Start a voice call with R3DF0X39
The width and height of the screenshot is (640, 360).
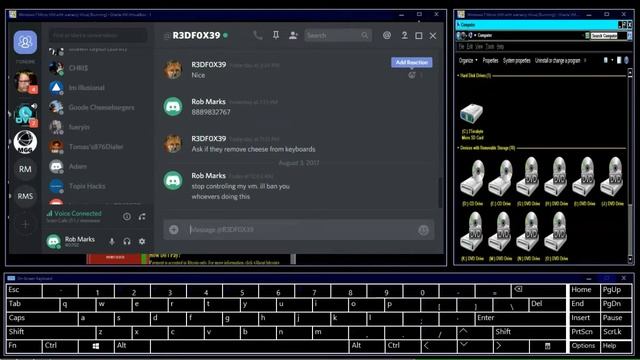(x=258, y=36)
